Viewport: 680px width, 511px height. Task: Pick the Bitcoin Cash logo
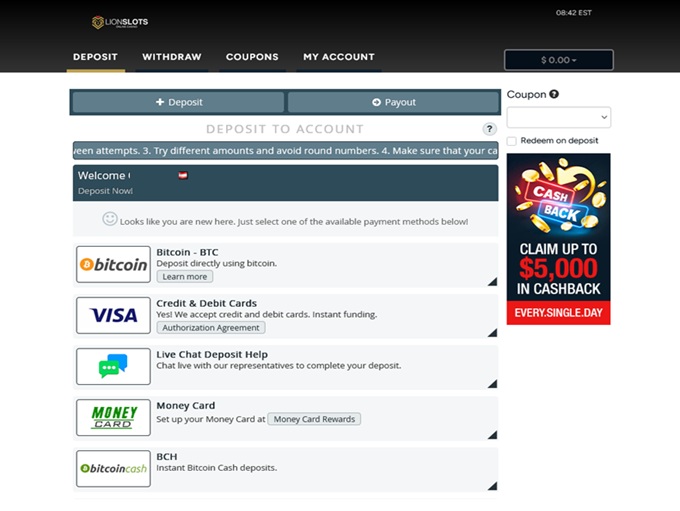(x=113, y=468)
